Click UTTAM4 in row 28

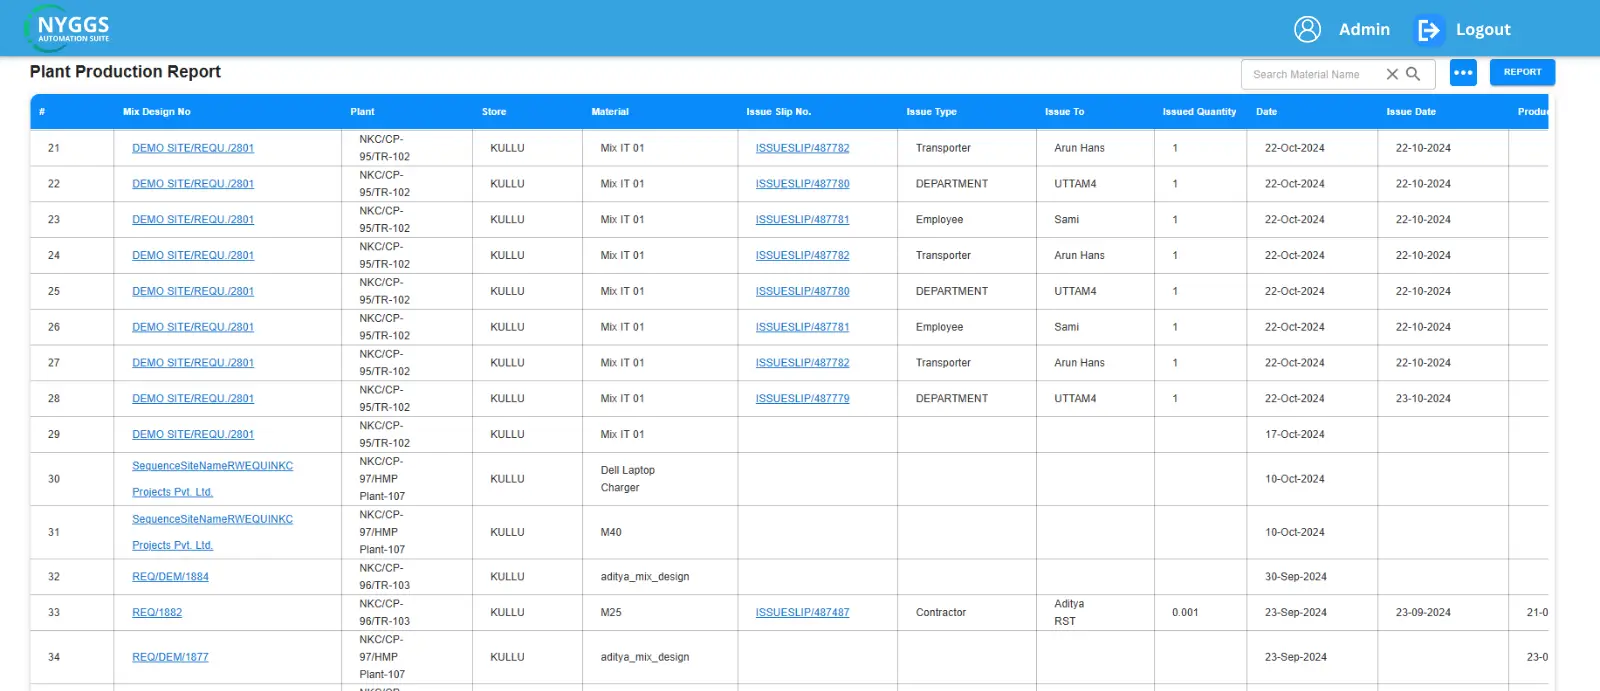pos(1075,398)
